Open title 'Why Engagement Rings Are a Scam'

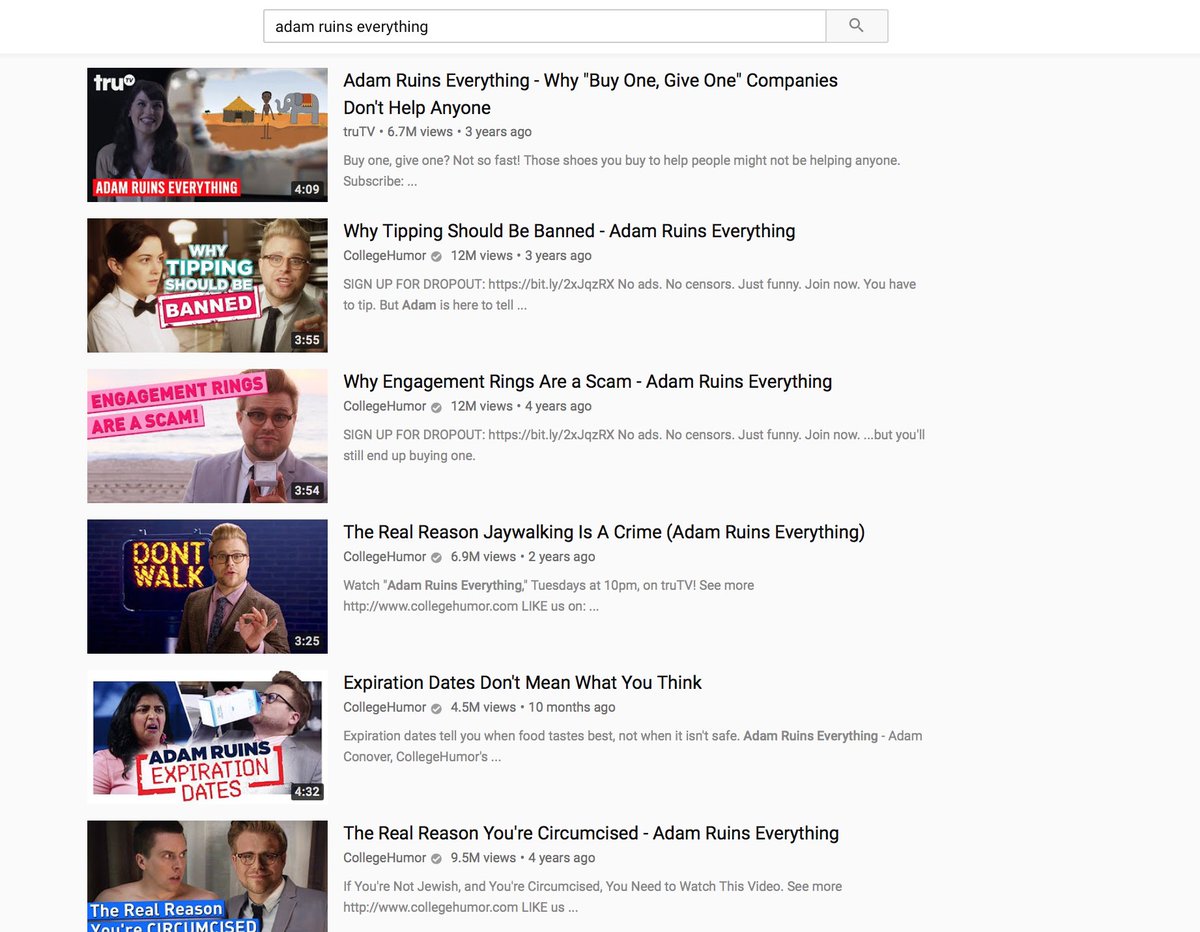[587, 382]
